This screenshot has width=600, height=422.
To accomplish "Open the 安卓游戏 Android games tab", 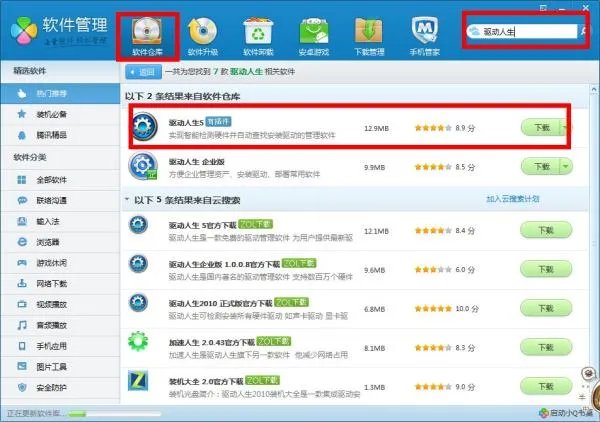I will (314, 37).
